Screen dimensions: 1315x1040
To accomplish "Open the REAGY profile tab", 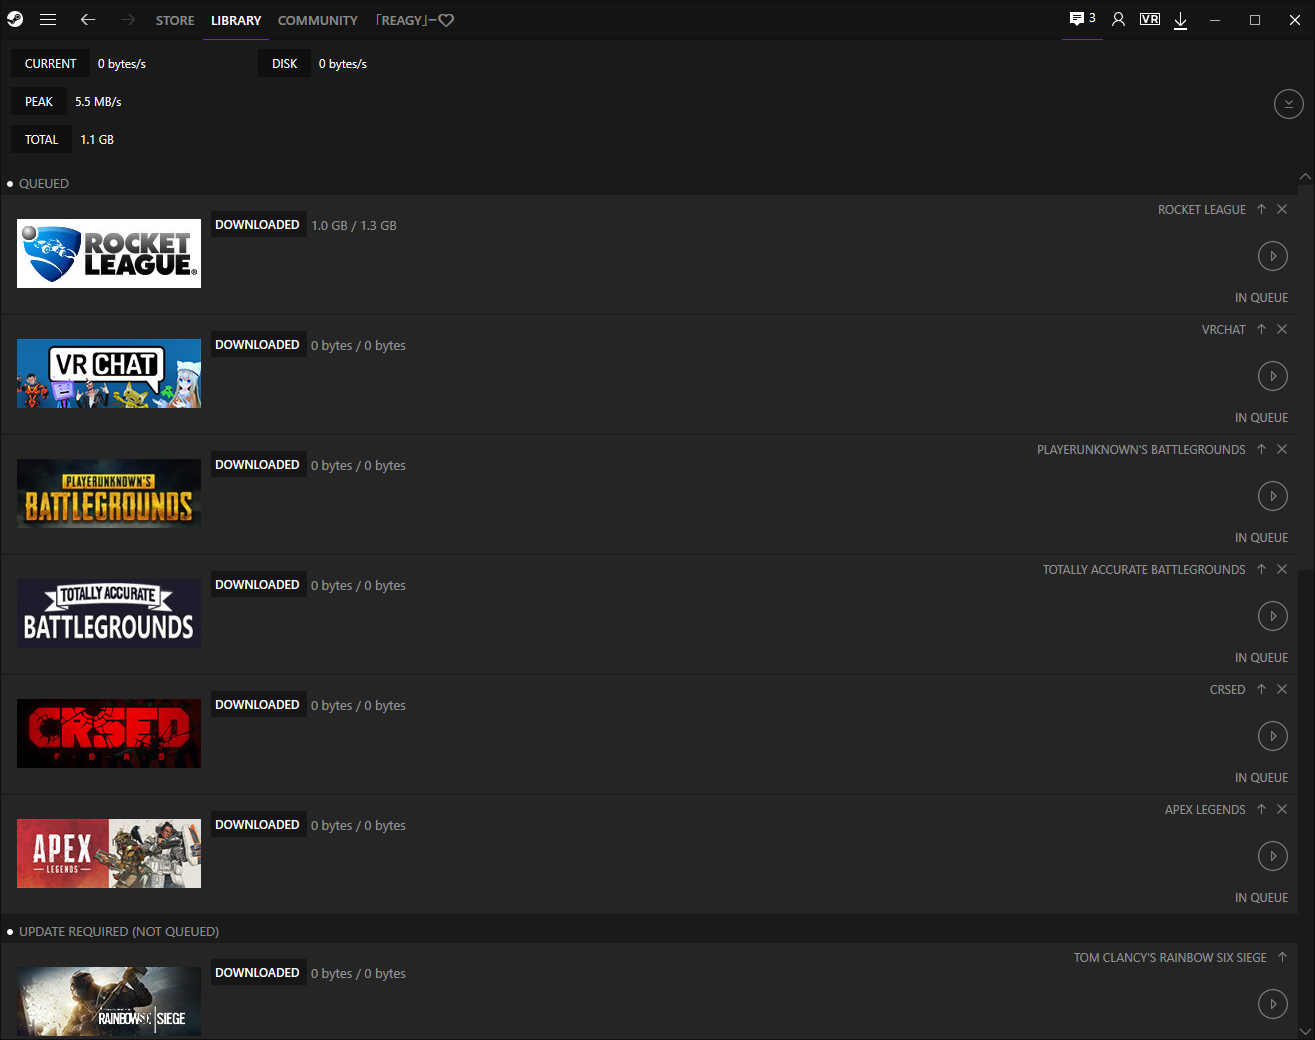I will coord(414,20).
